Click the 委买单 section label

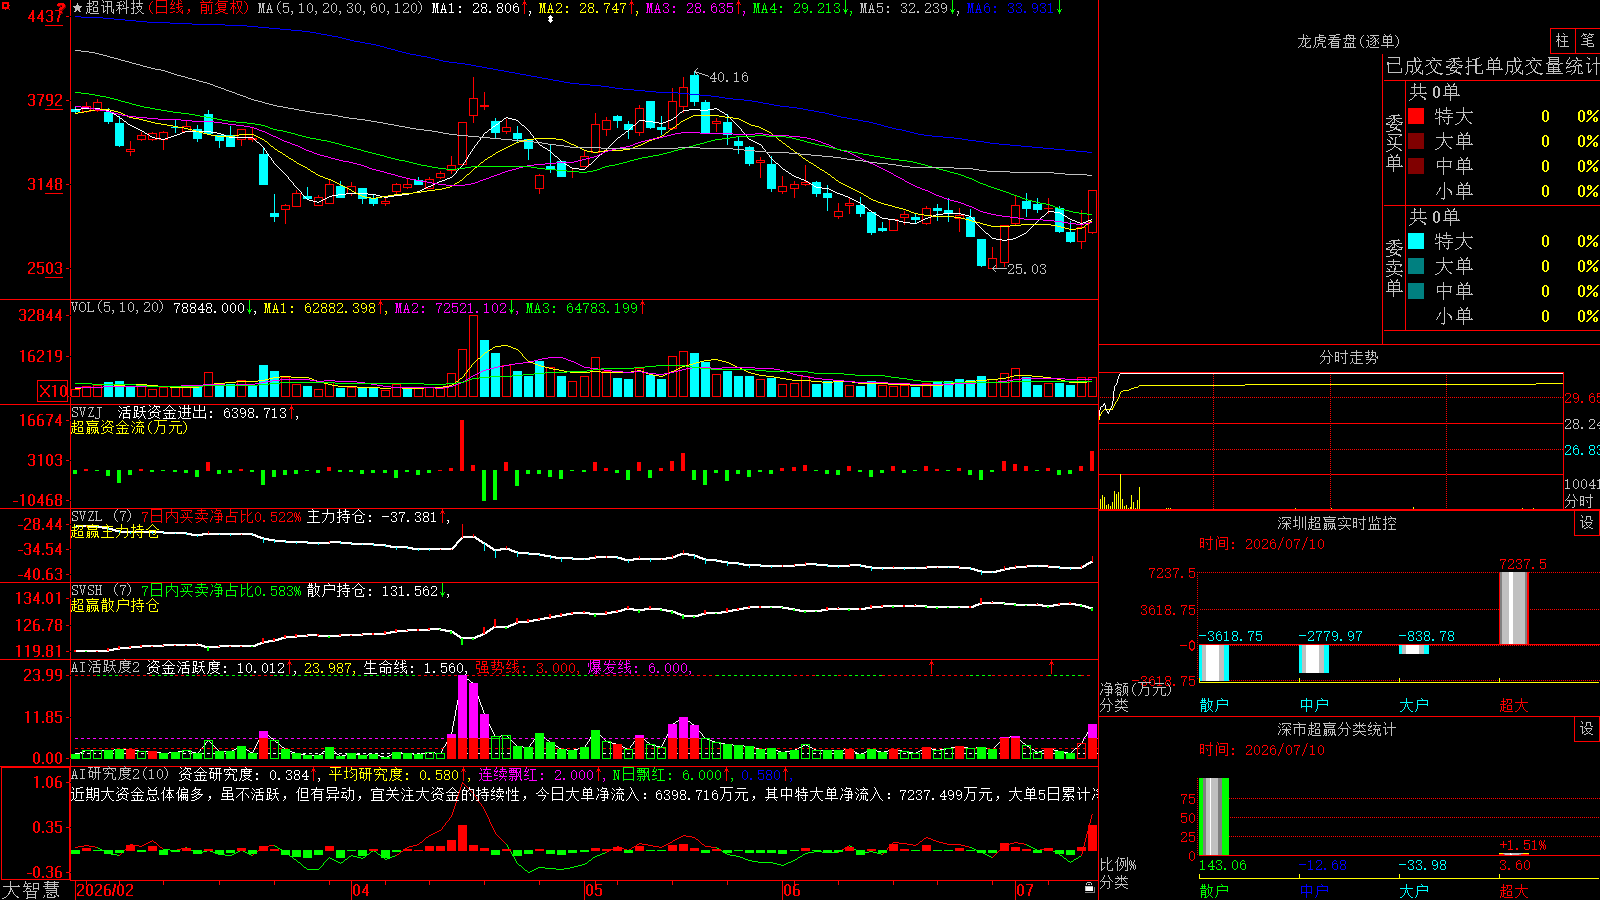(1394, 142)
